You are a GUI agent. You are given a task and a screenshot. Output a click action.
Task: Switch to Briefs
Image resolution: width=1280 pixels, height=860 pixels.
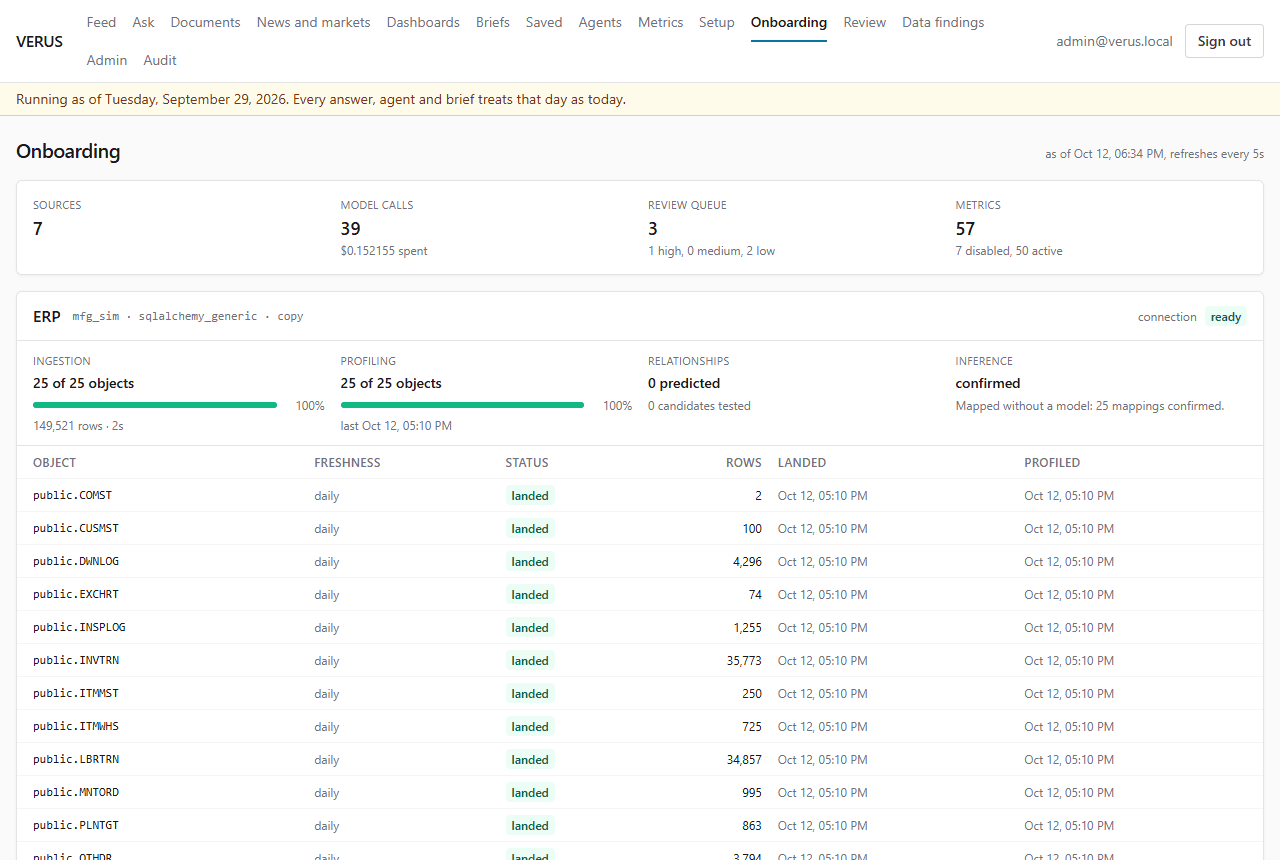point(492,22)
